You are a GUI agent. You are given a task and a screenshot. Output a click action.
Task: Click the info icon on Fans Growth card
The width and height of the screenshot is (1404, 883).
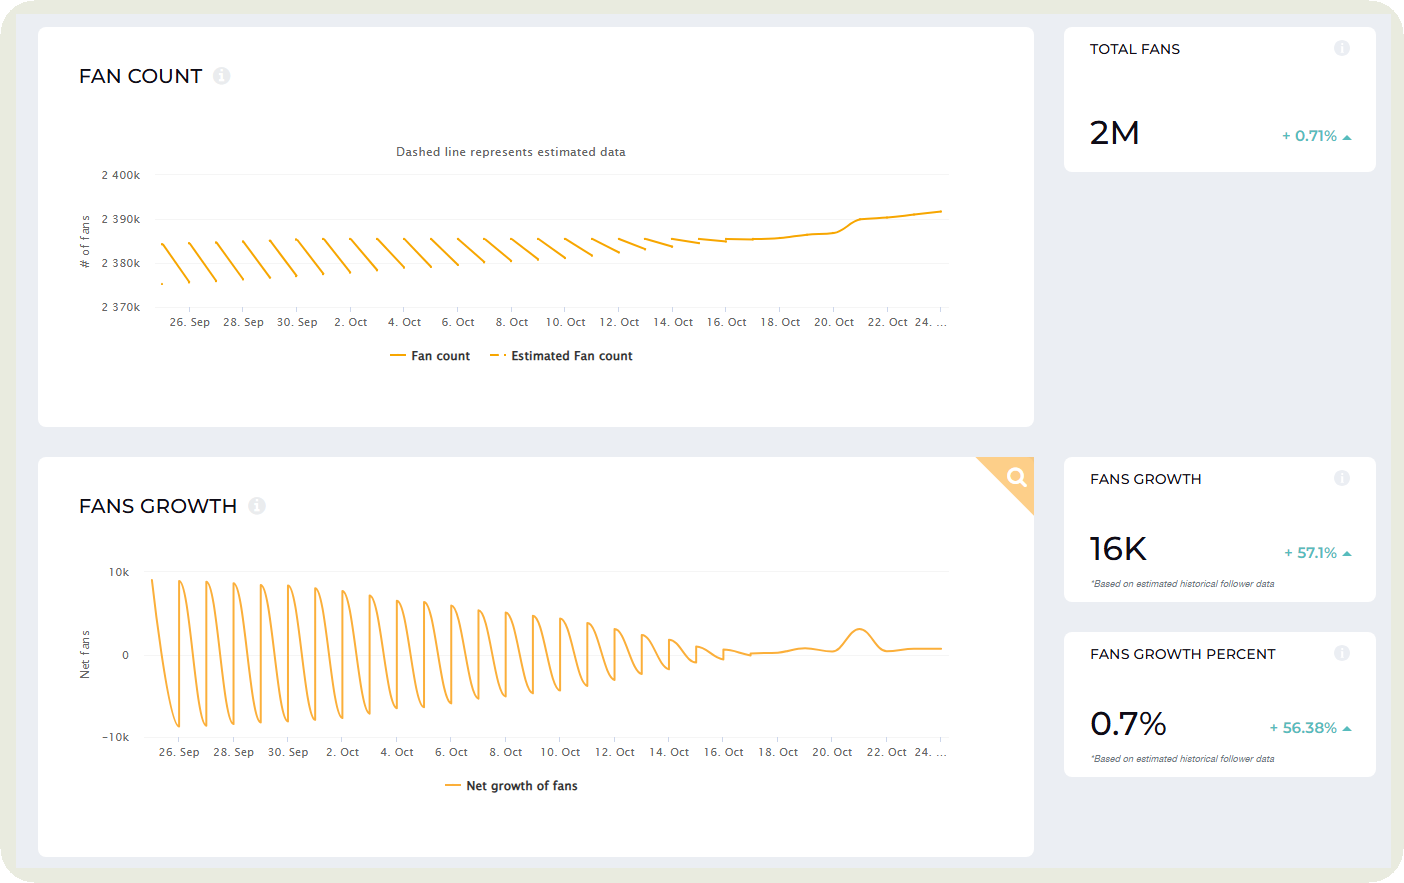(1342, 478)
